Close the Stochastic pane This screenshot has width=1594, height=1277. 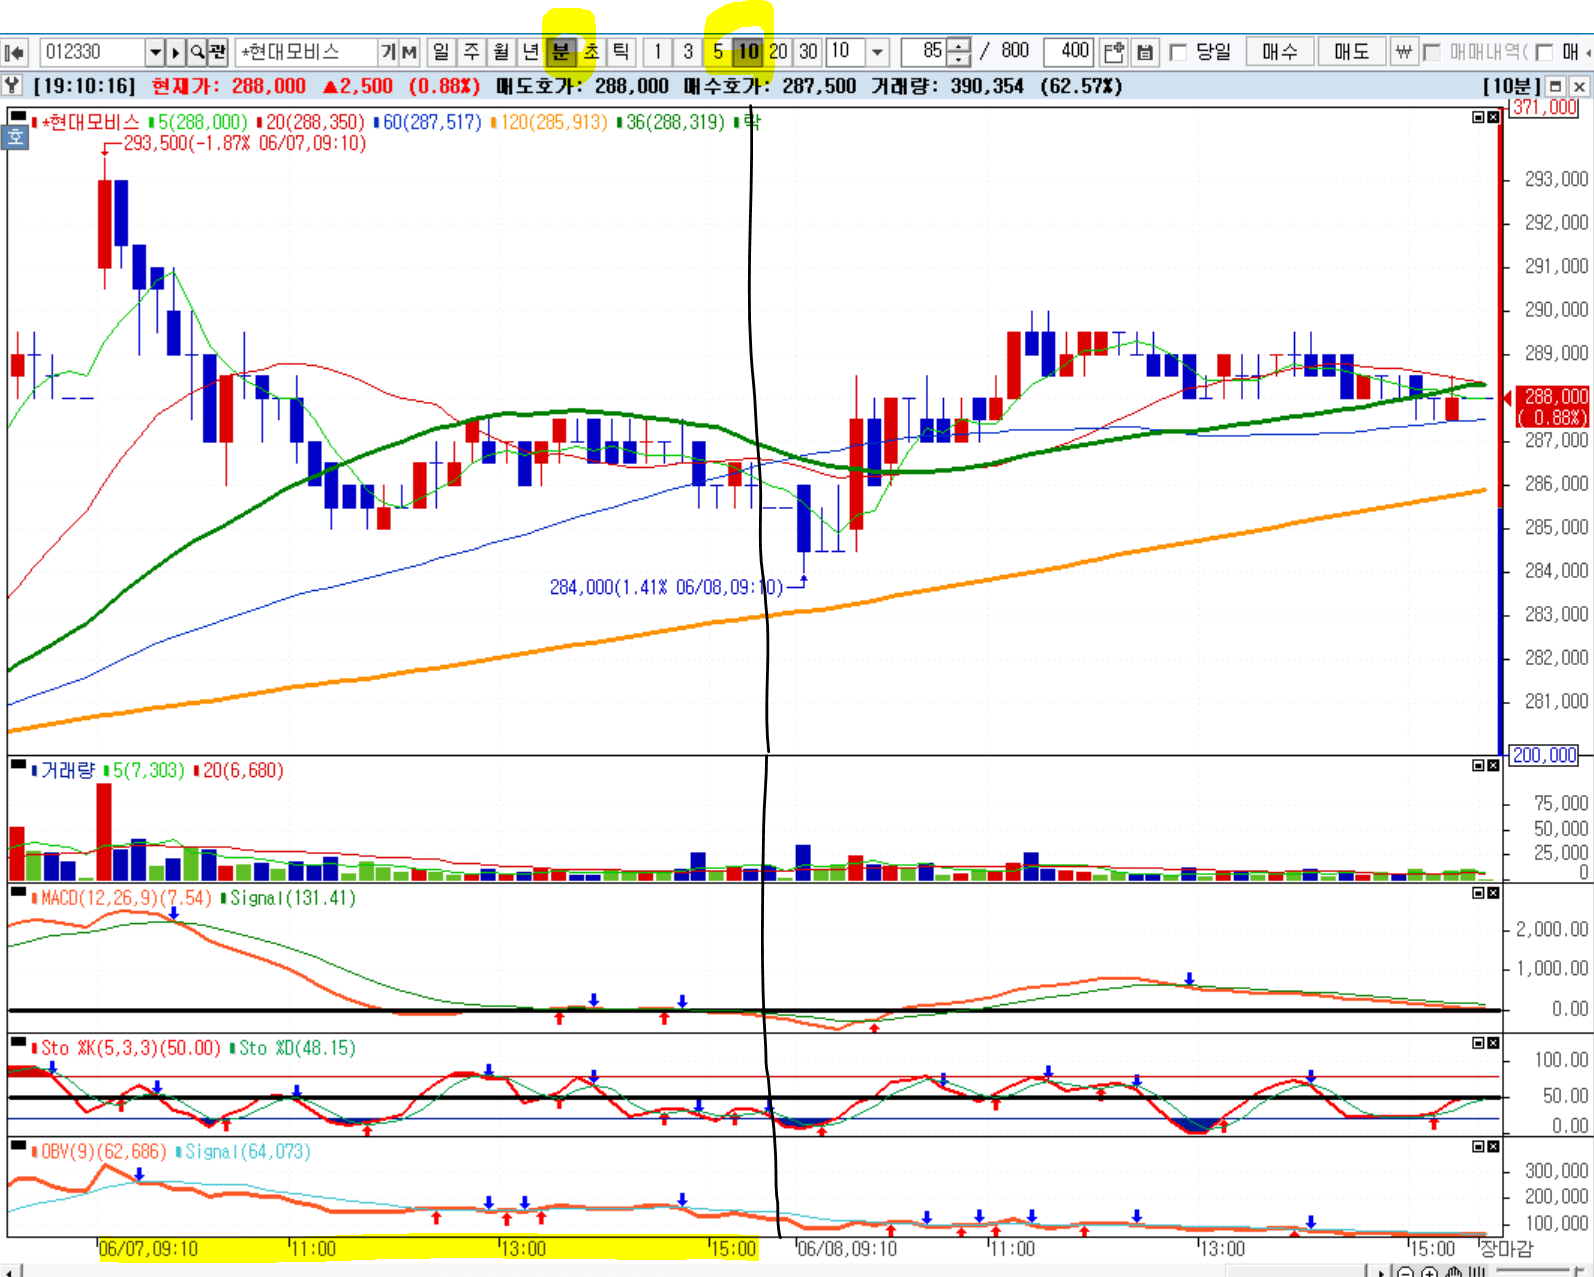pyautogui.click(x=1493, y=1043)
